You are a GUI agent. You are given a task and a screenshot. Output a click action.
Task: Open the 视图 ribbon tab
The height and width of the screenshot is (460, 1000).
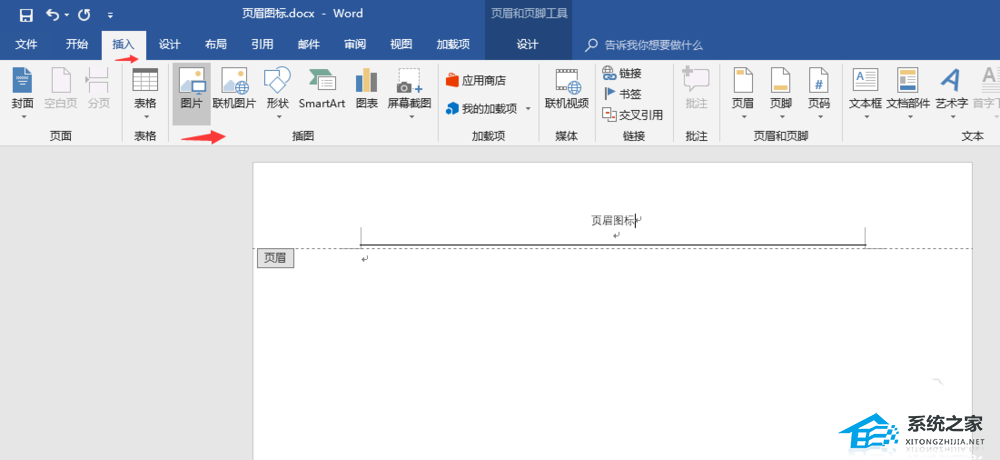tap(401, 44)
